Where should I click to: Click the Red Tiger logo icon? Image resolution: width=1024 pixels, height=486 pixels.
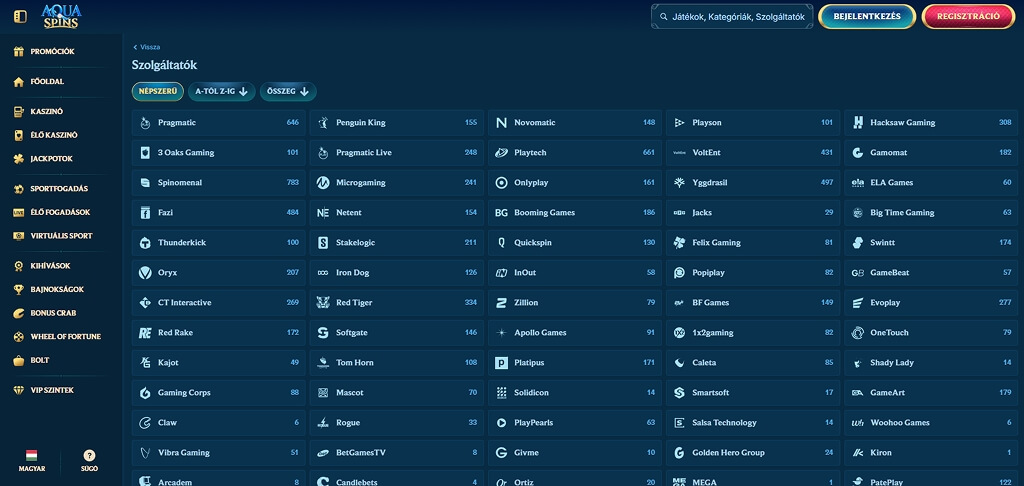[323, 303]
